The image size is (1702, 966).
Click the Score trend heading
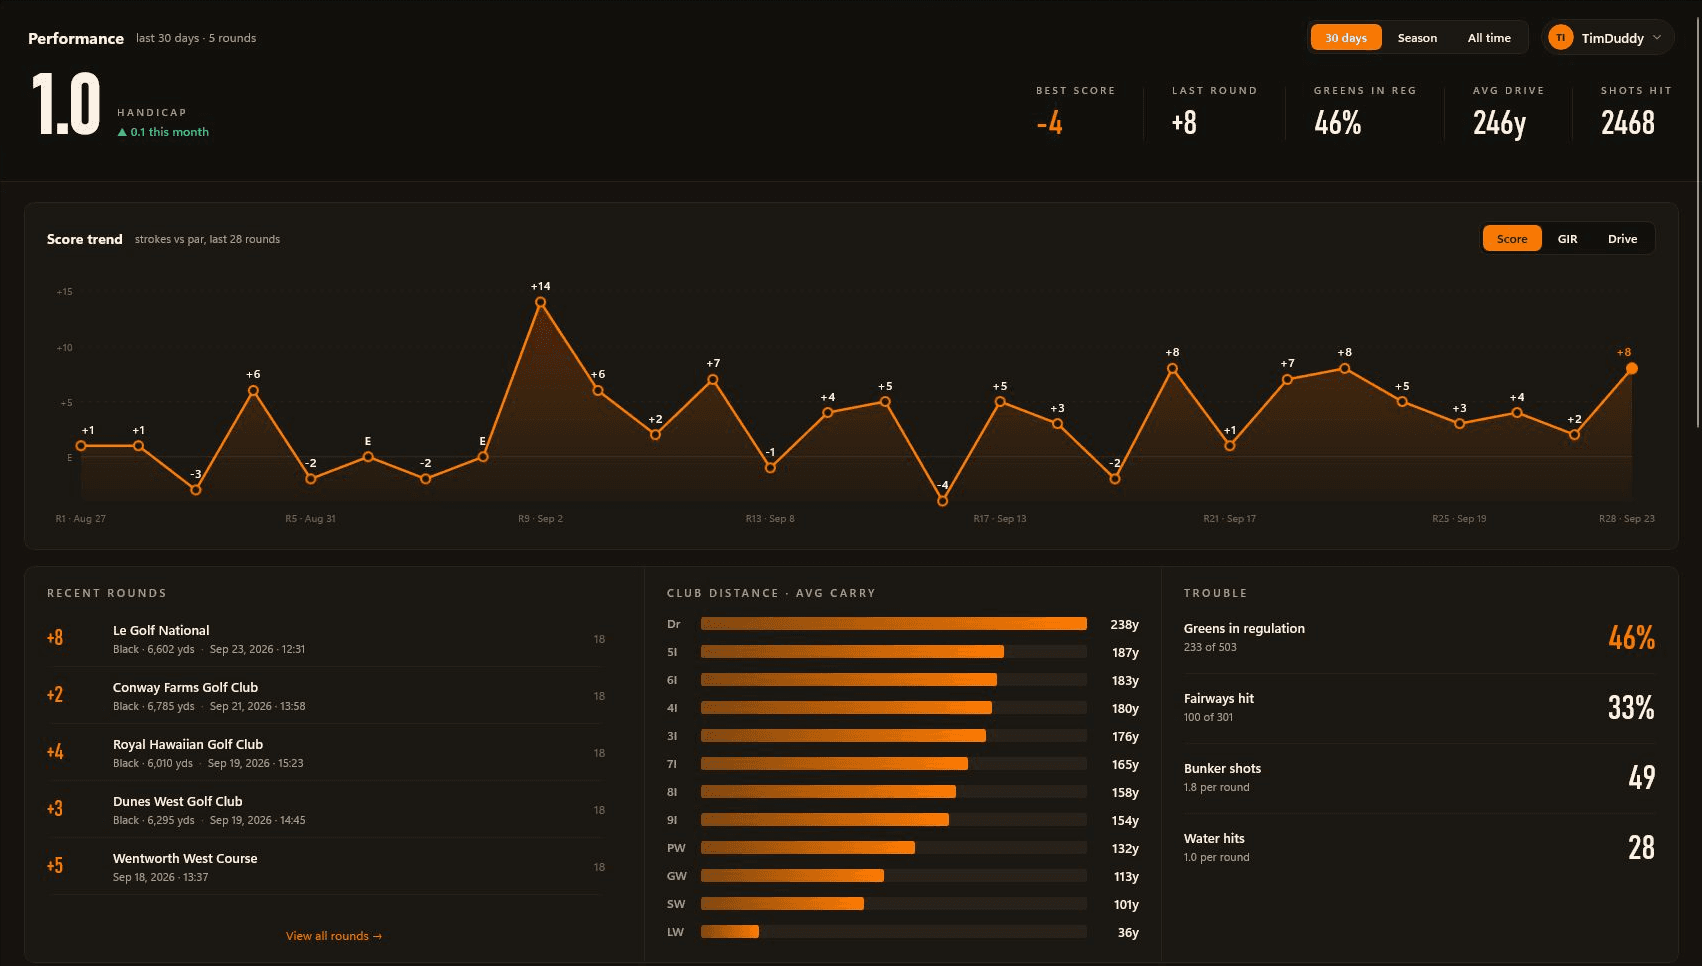tap(84, 239)
